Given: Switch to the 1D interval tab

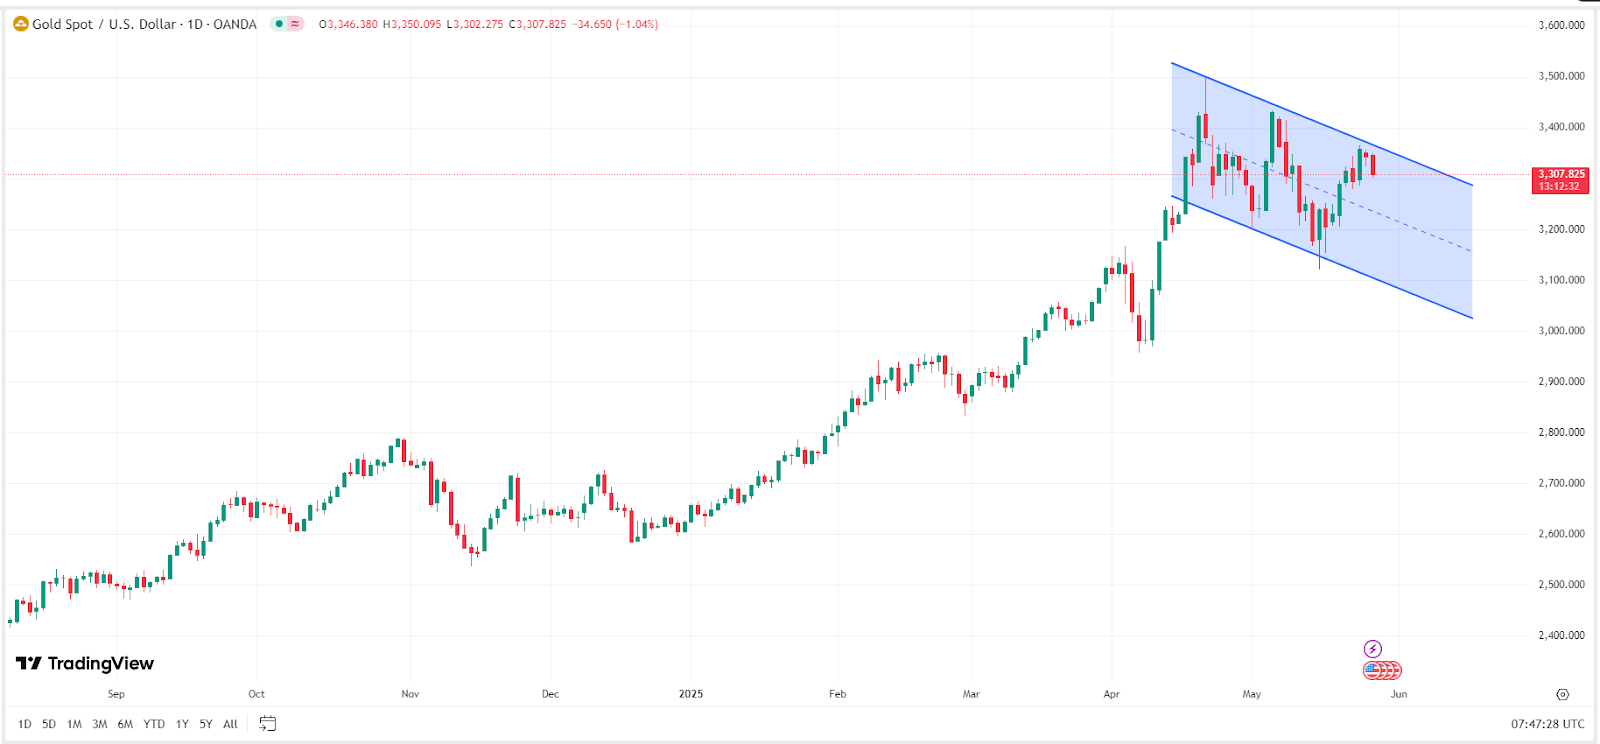Looking at the screenshot, I should 23,723.
